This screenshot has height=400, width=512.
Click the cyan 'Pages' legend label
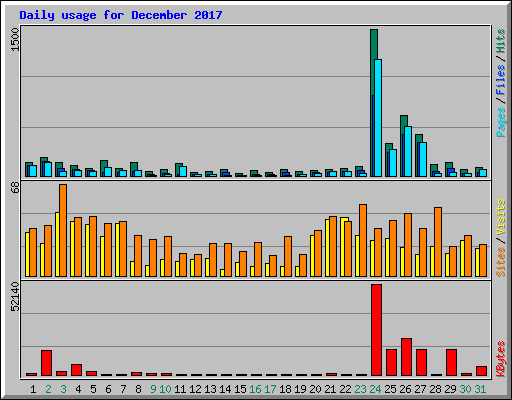(501, 122)
